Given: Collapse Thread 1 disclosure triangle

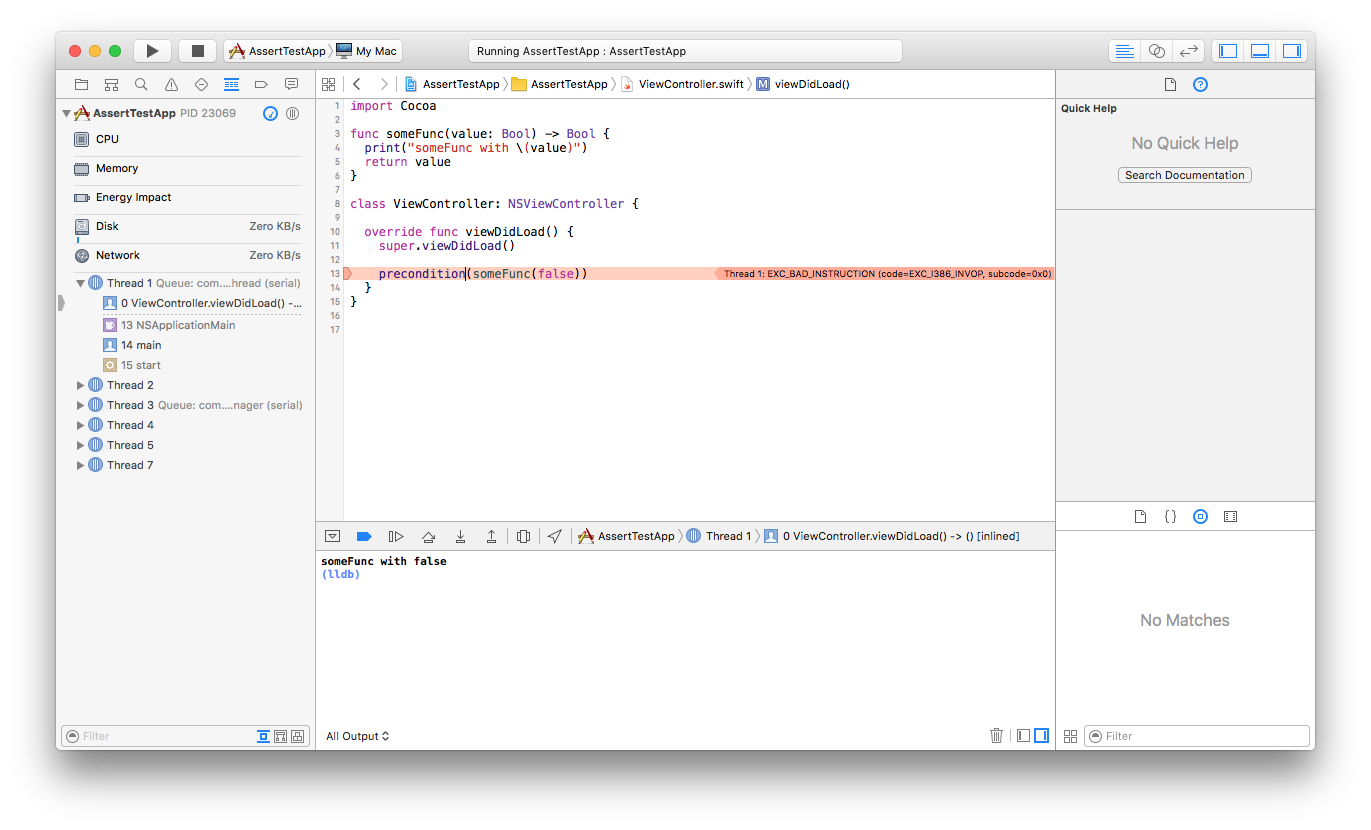Looking at the screenshot, I should 80,283.
